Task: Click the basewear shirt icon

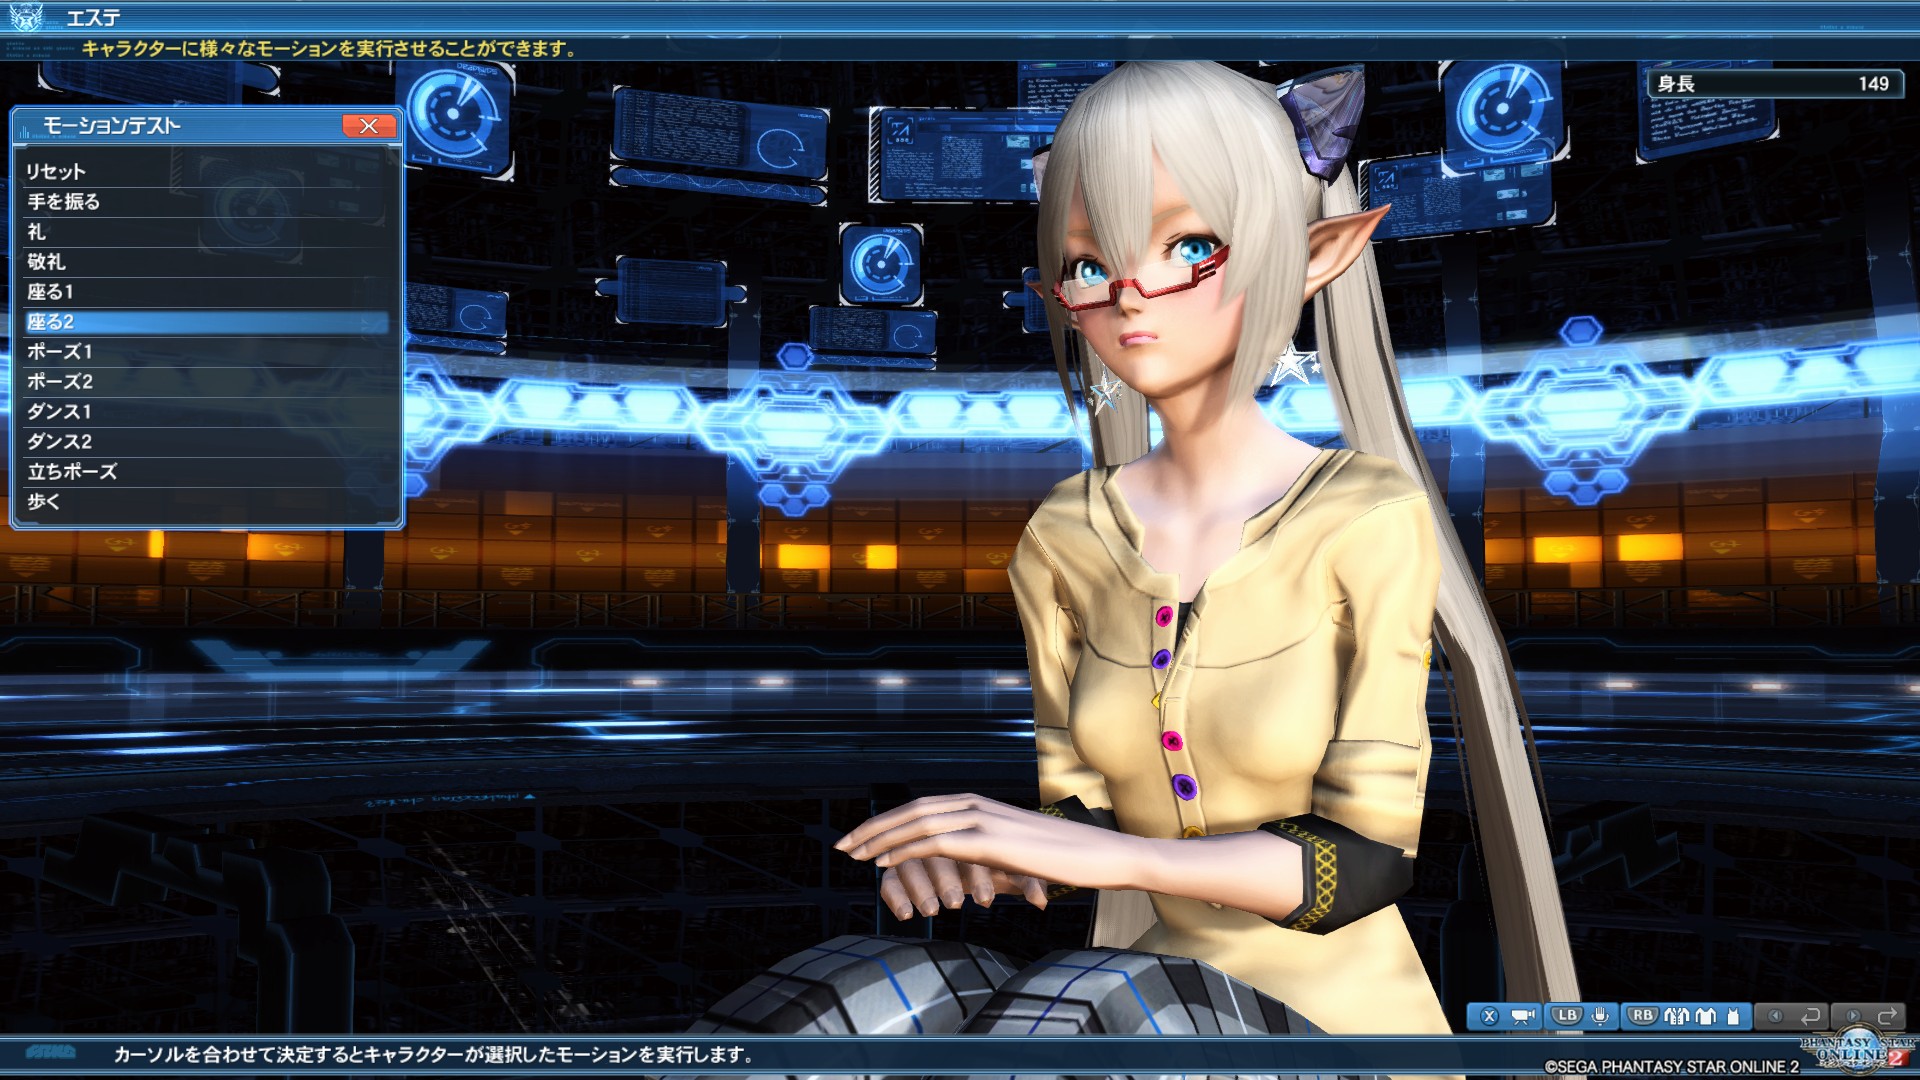Action: pyautogui.click(x=1706, y=1016)
